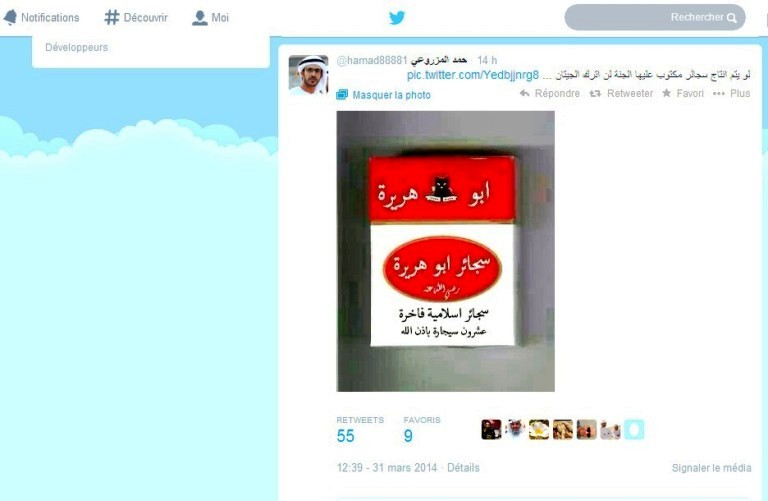Report media via Signaler le média

(x=711, y=468)
